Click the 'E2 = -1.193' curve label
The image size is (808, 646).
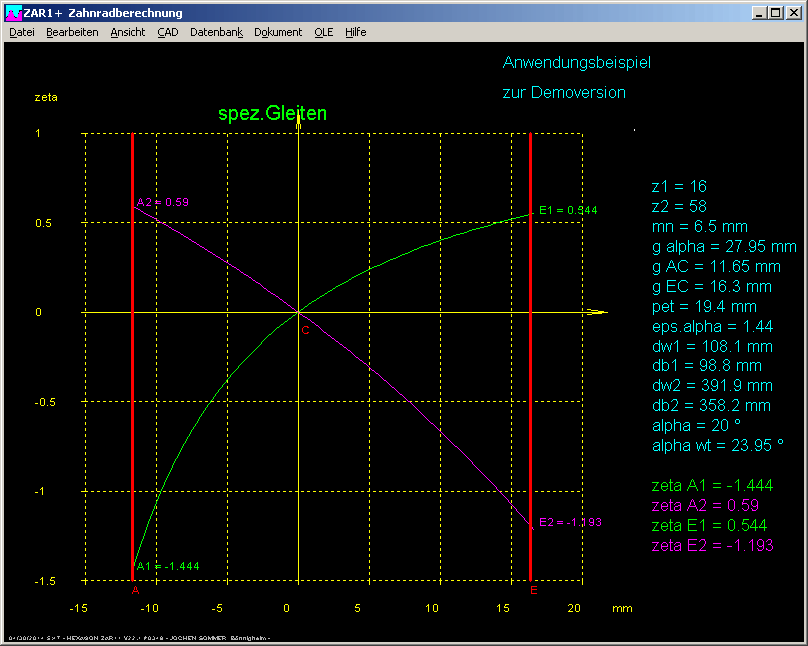570,522
